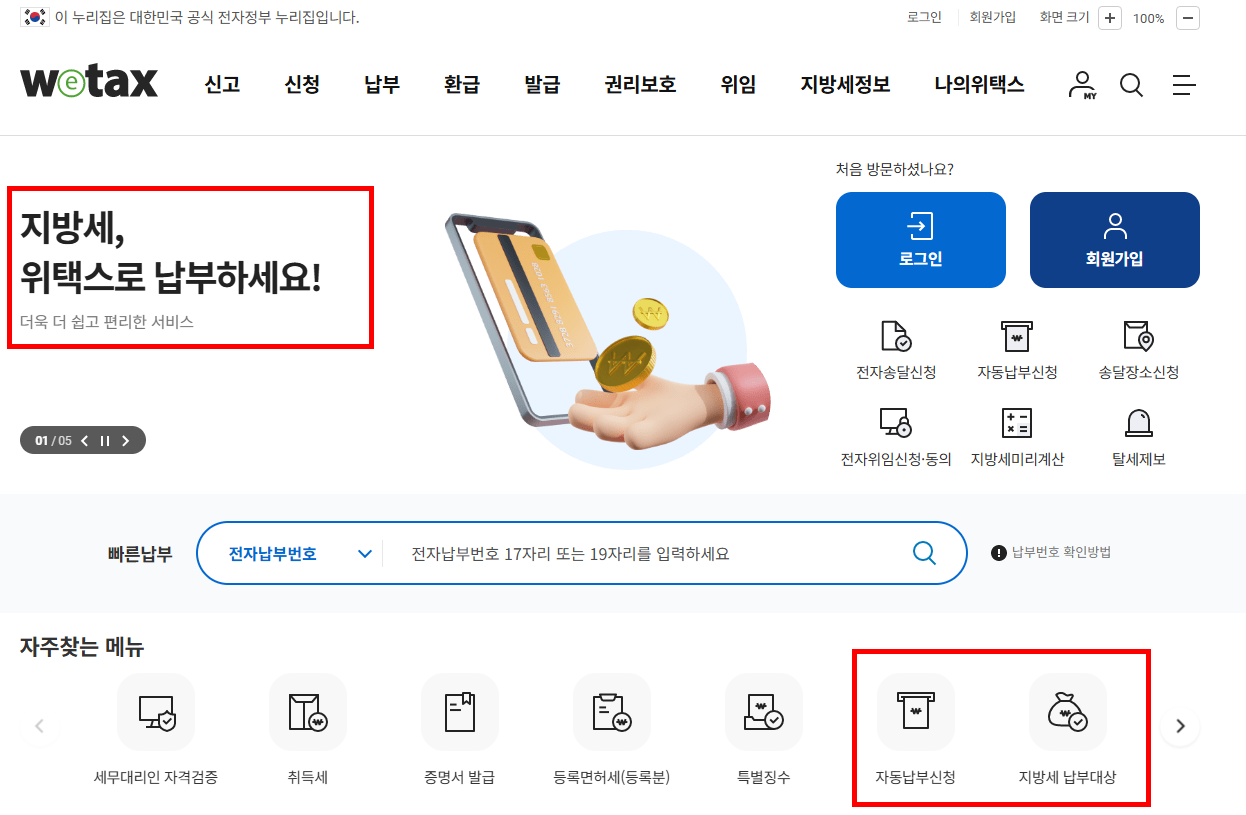Open the 납부 menu
Screen dimensions: 1246x815
point(382,85)
